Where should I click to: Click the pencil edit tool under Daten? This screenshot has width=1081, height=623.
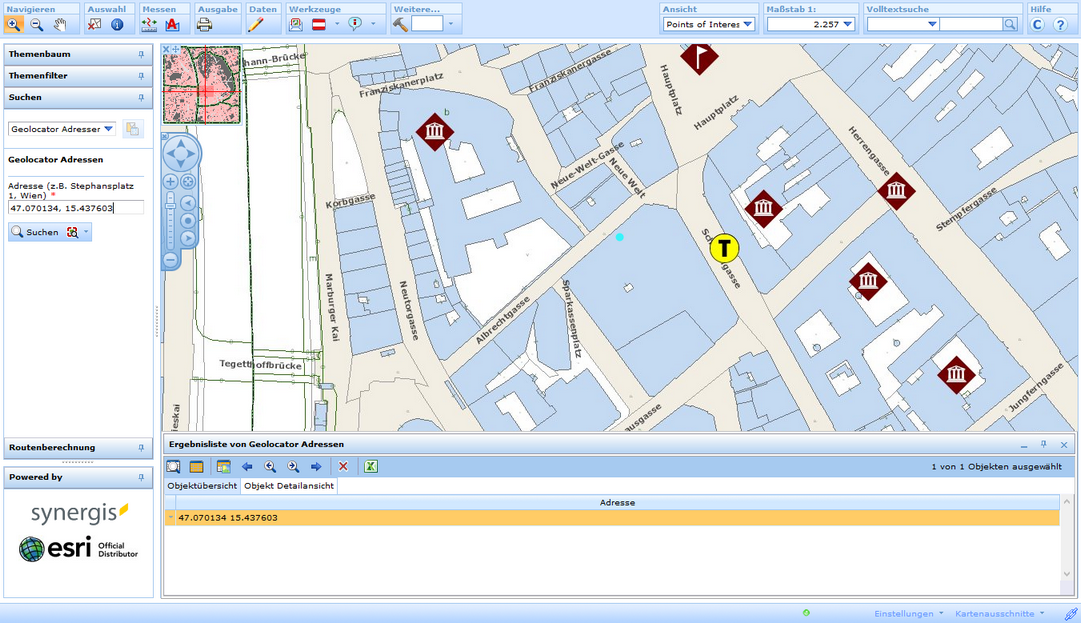(x=255, y=24)
